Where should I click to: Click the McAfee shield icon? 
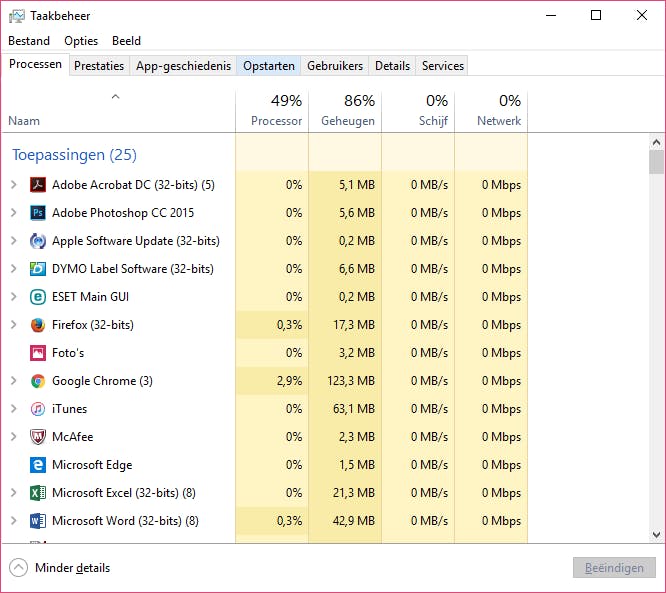tap(38, 437)
